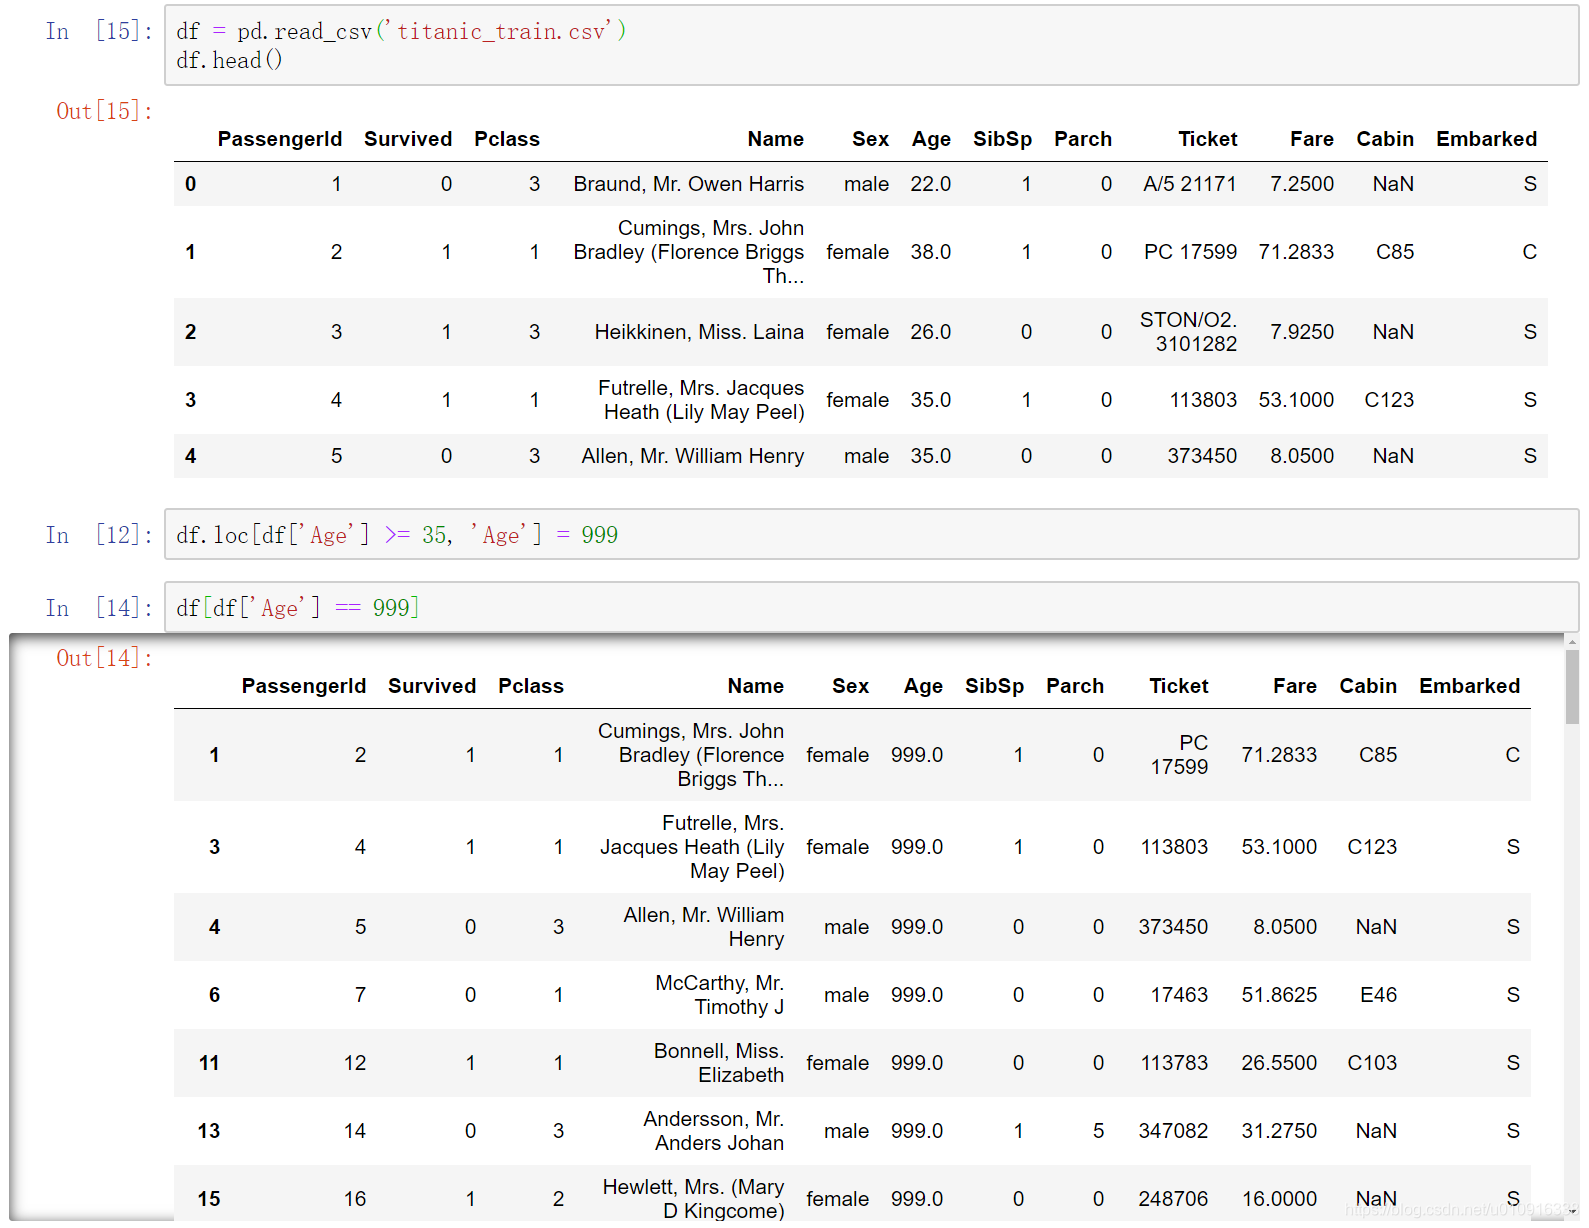Click PassengerId header in first table
Screen dimensions: 1589x1228
(x=280, y=139)
